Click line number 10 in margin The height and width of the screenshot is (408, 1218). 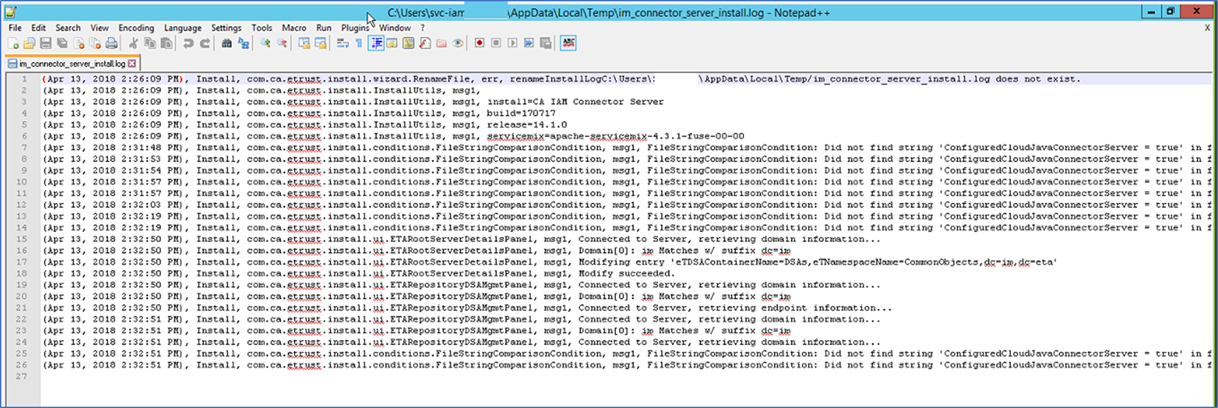20,181
